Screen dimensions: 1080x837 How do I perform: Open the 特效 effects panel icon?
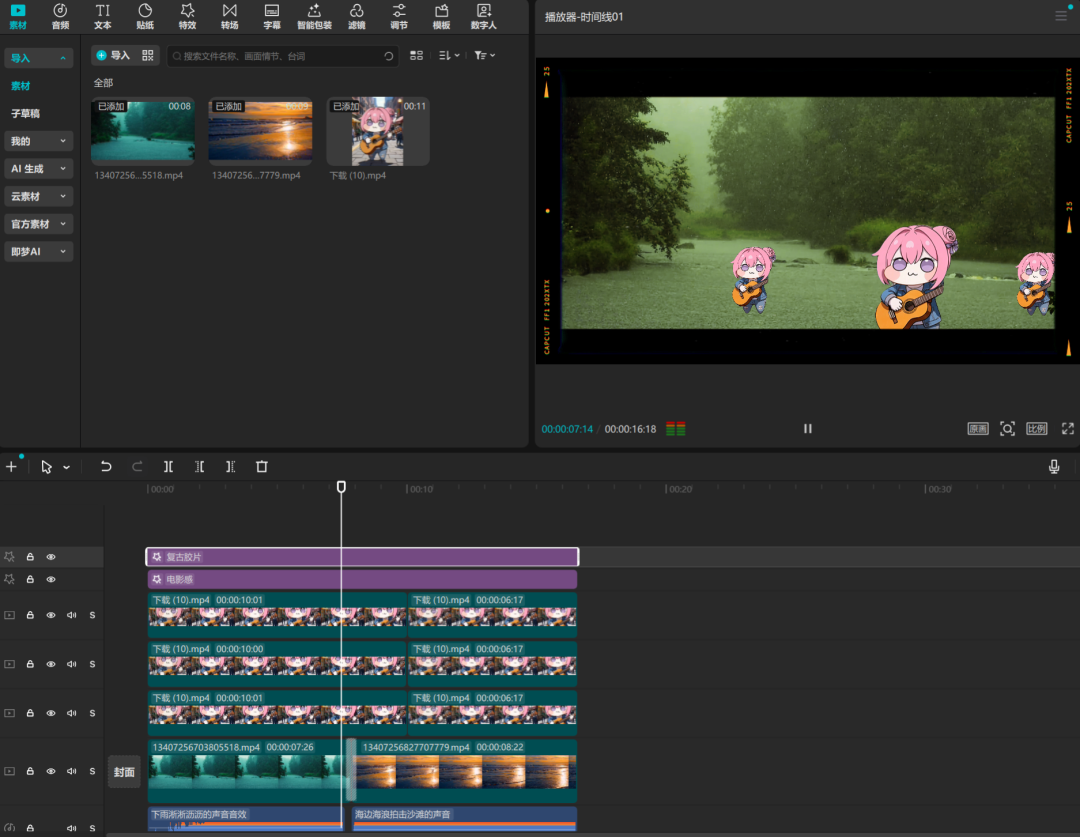point(187,16)
